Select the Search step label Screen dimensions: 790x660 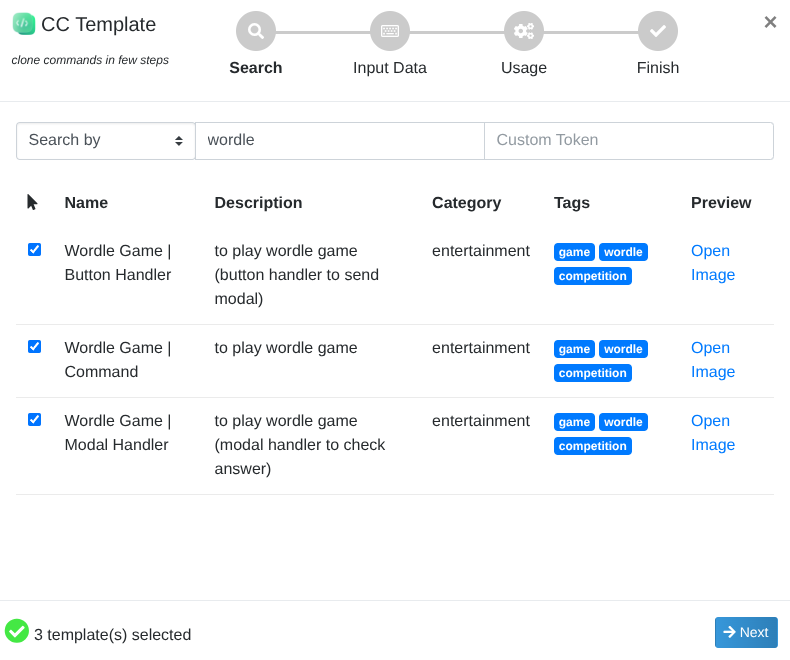pyautogui.click(x=256, y=68)
